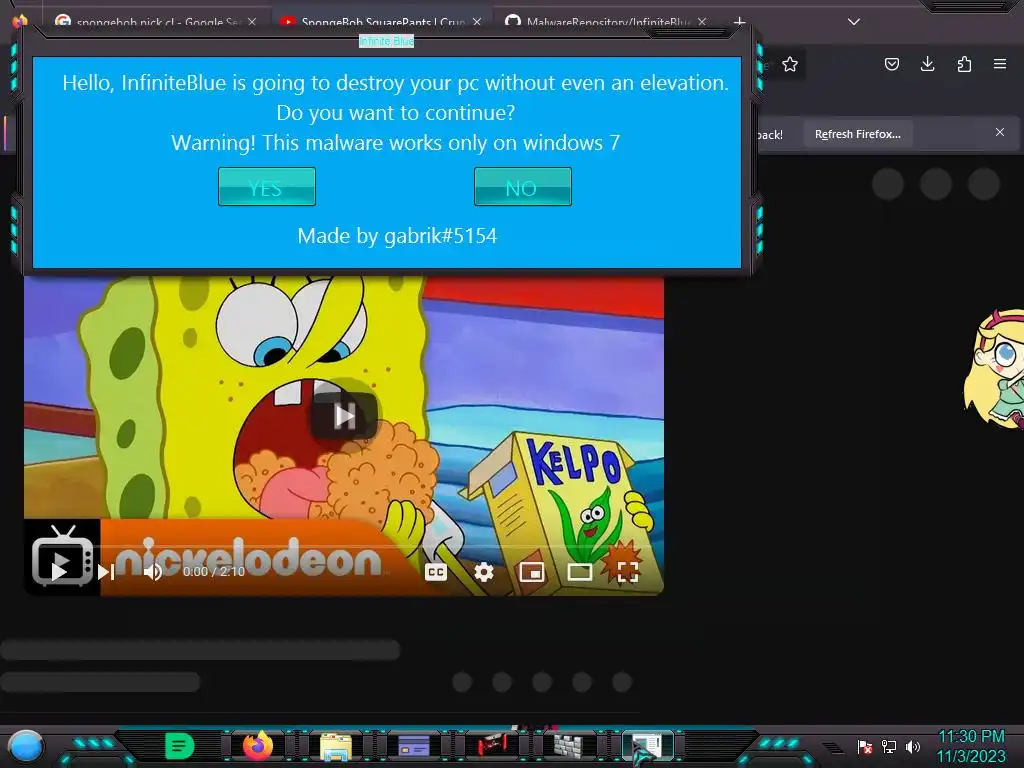1024x768 pixels.
Task: Open the speaker volume tray icon
Action: point(913,746)
